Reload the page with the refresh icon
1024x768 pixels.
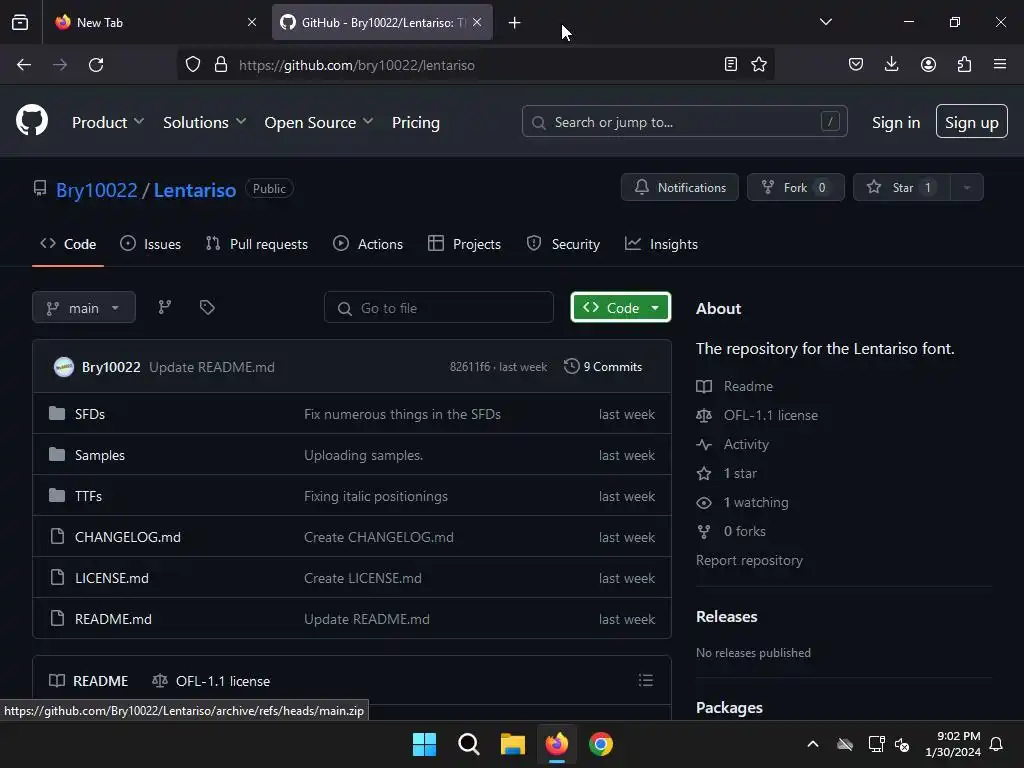click(x=96, y=65)
